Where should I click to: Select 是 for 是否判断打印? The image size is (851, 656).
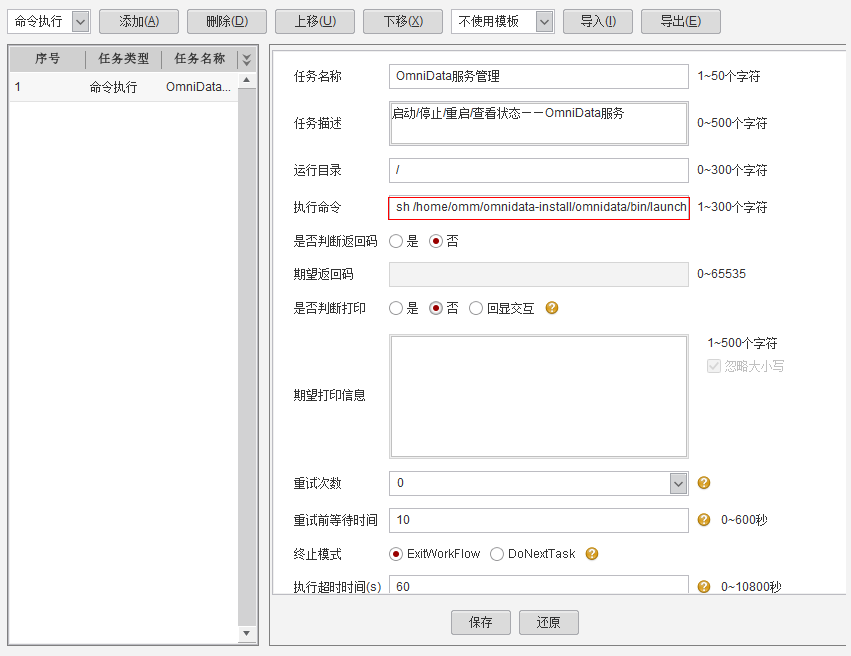pyautogui.click(x=396, y=308)
